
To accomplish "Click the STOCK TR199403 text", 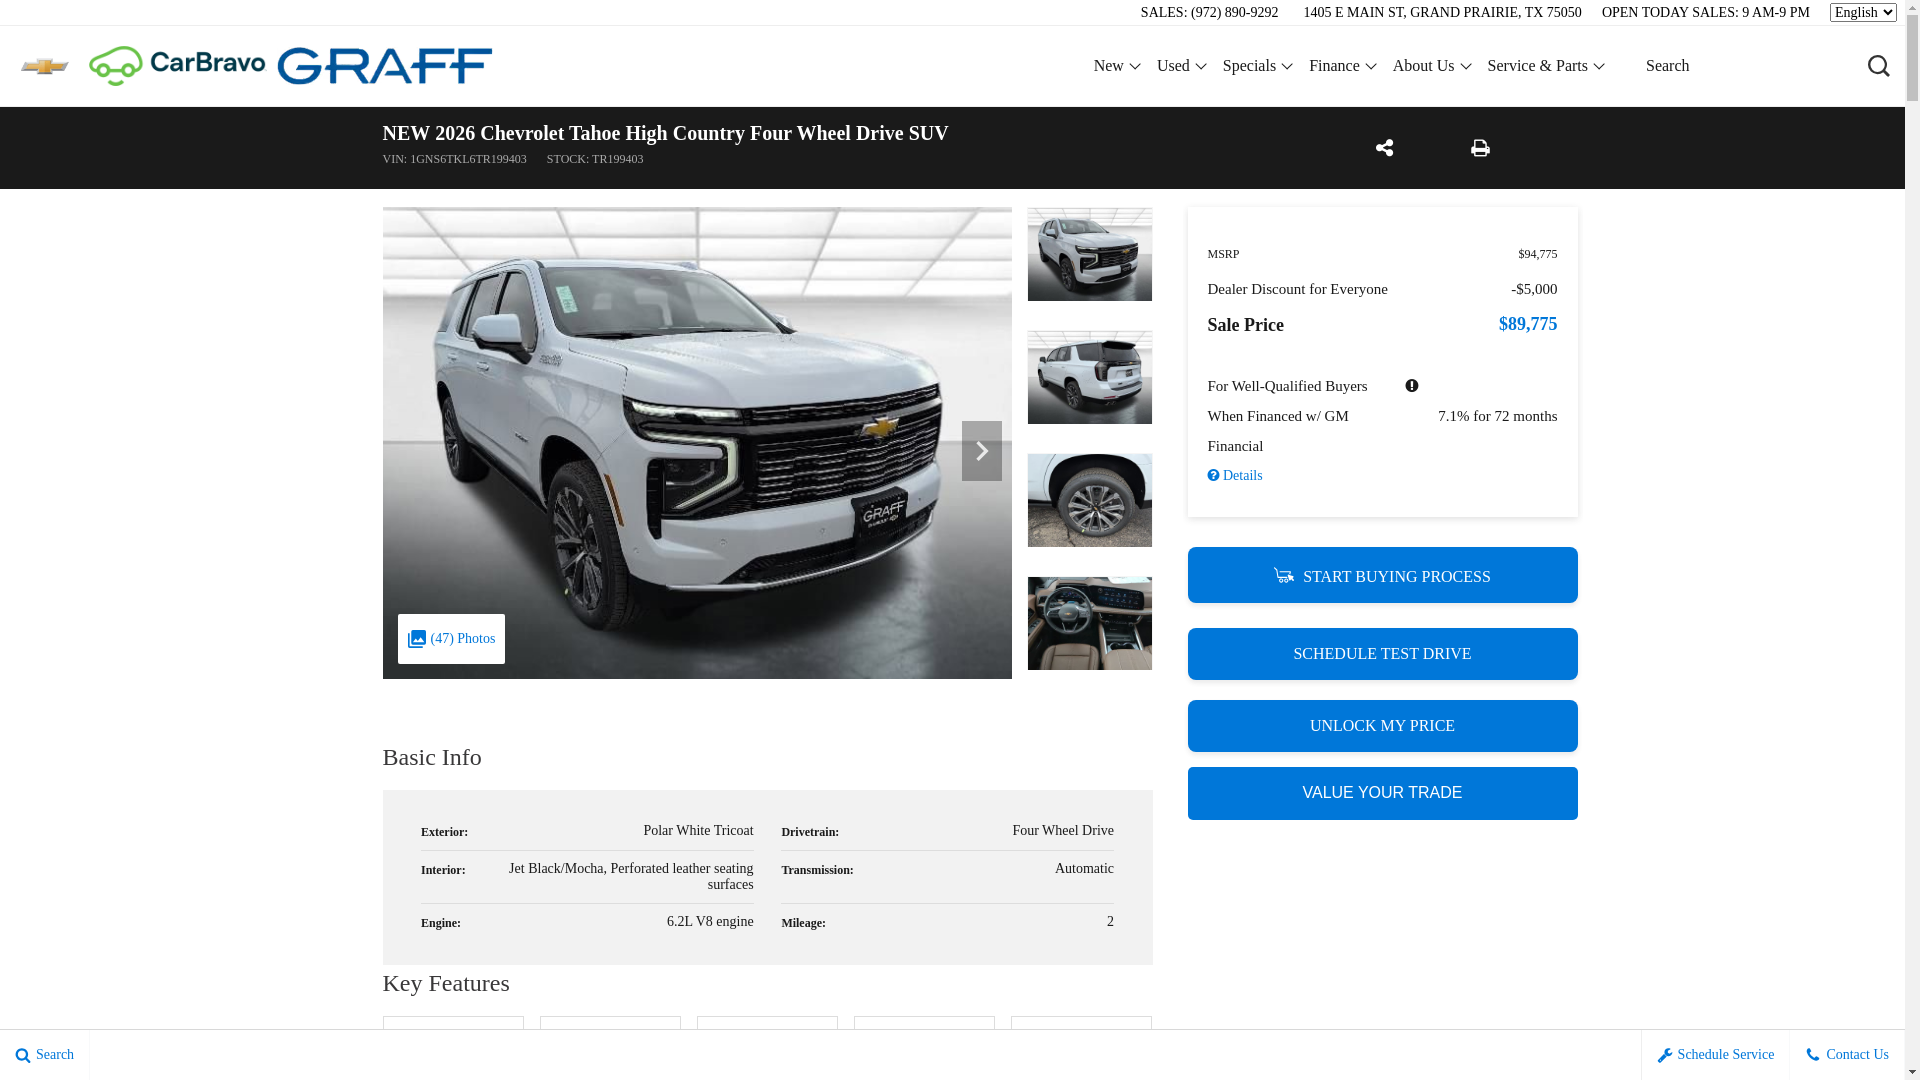I will (595, 160).
